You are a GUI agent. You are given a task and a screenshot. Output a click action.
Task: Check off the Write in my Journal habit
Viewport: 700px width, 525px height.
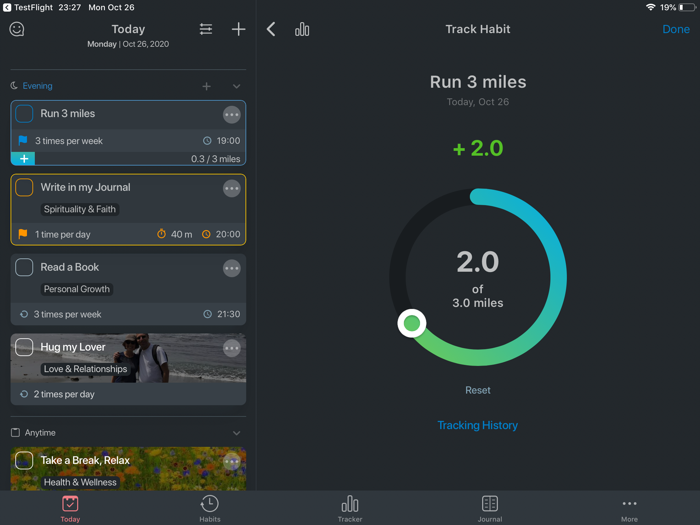pyautogui.click(x=24, y=187)
